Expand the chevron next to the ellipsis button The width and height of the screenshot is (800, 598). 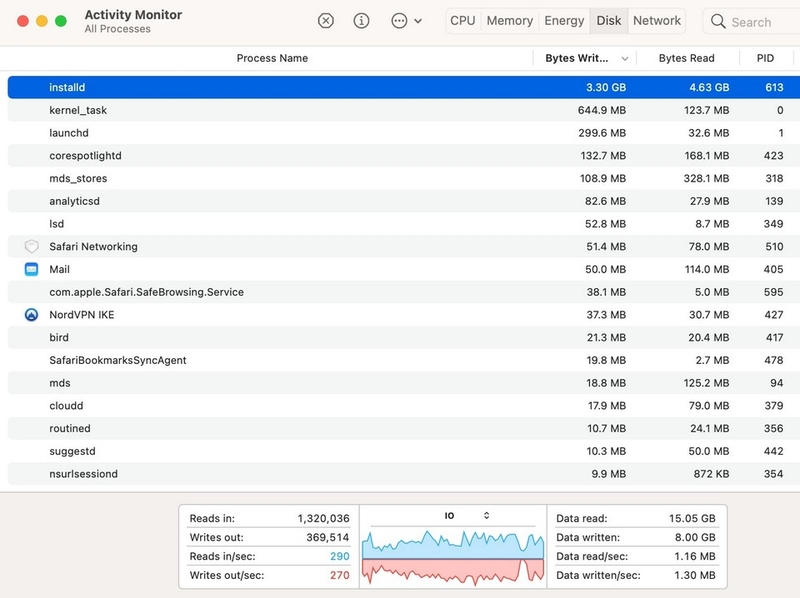click(418, 21)
